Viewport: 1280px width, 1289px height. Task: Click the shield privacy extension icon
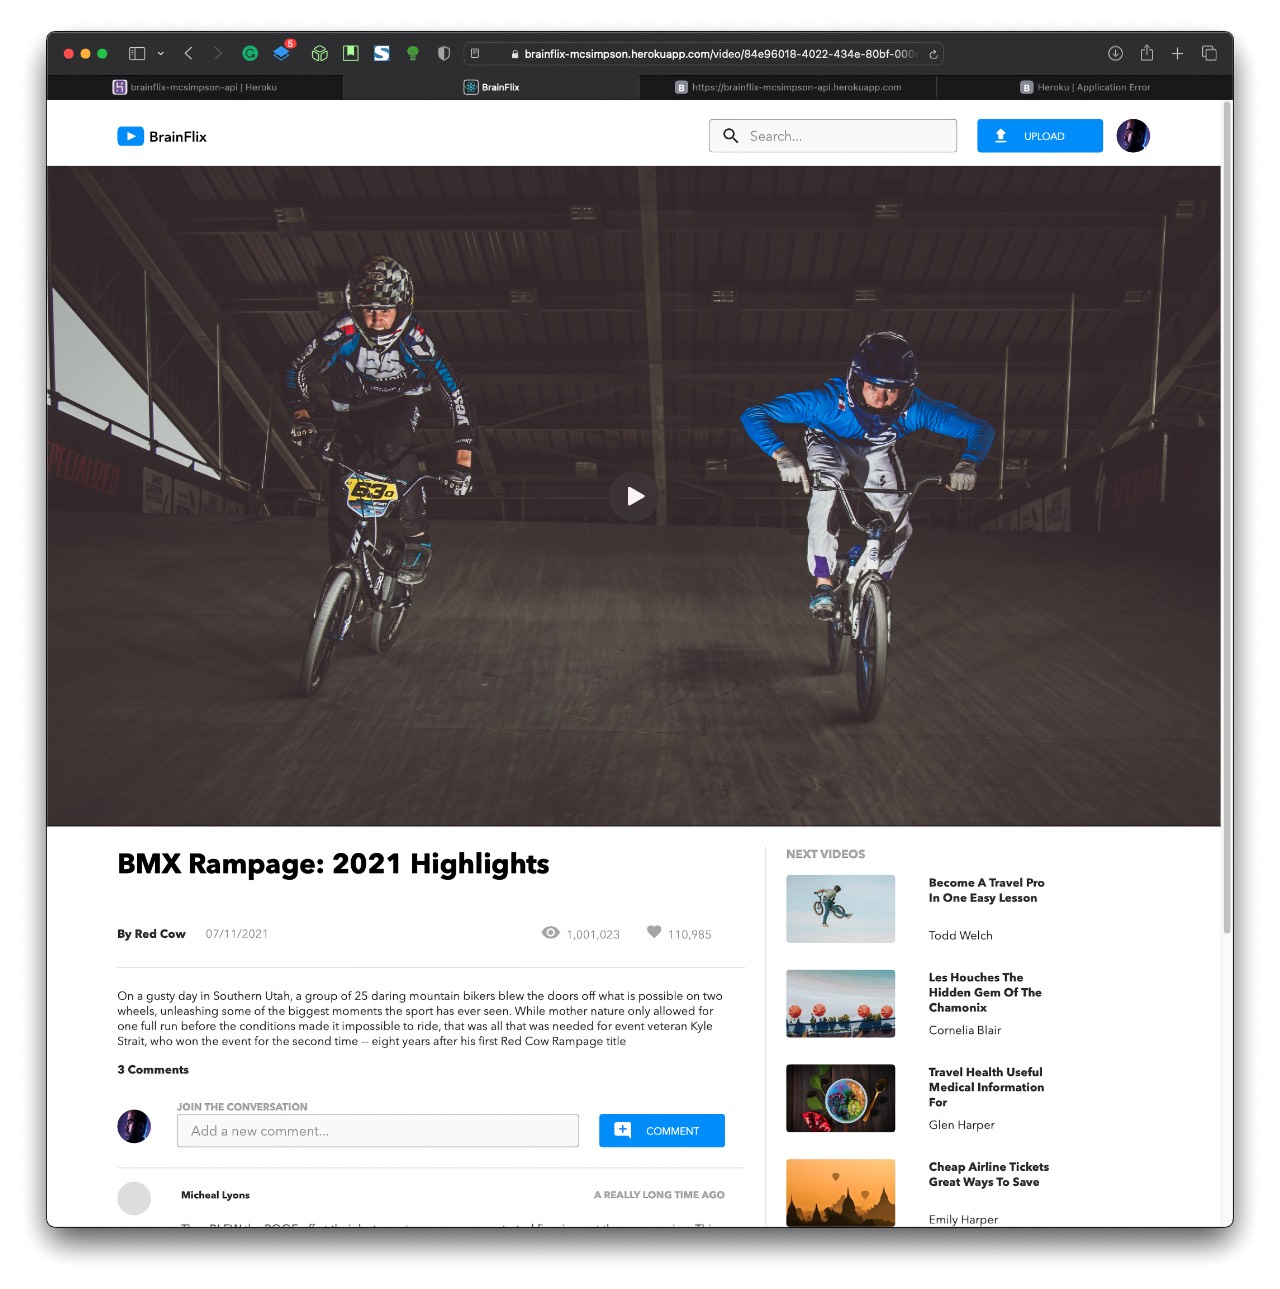[x=443, y=53]
